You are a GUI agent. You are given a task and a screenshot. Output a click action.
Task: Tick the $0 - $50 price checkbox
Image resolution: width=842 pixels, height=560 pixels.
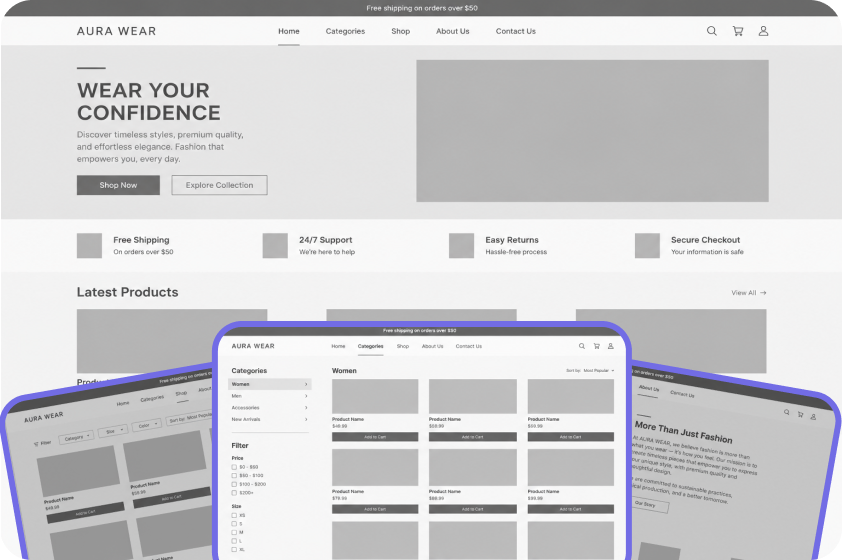click(x=234, y=467)
